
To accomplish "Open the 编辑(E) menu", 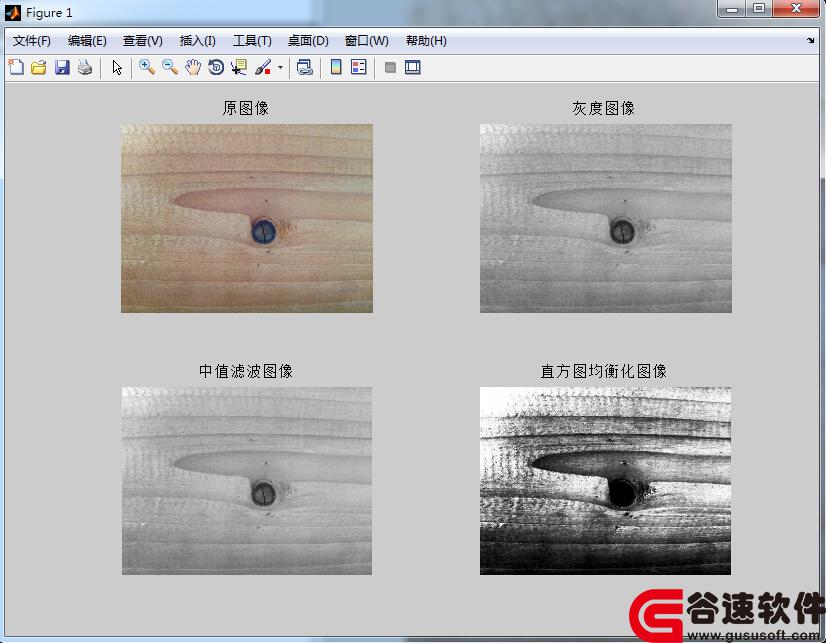I will coord(87,41).
